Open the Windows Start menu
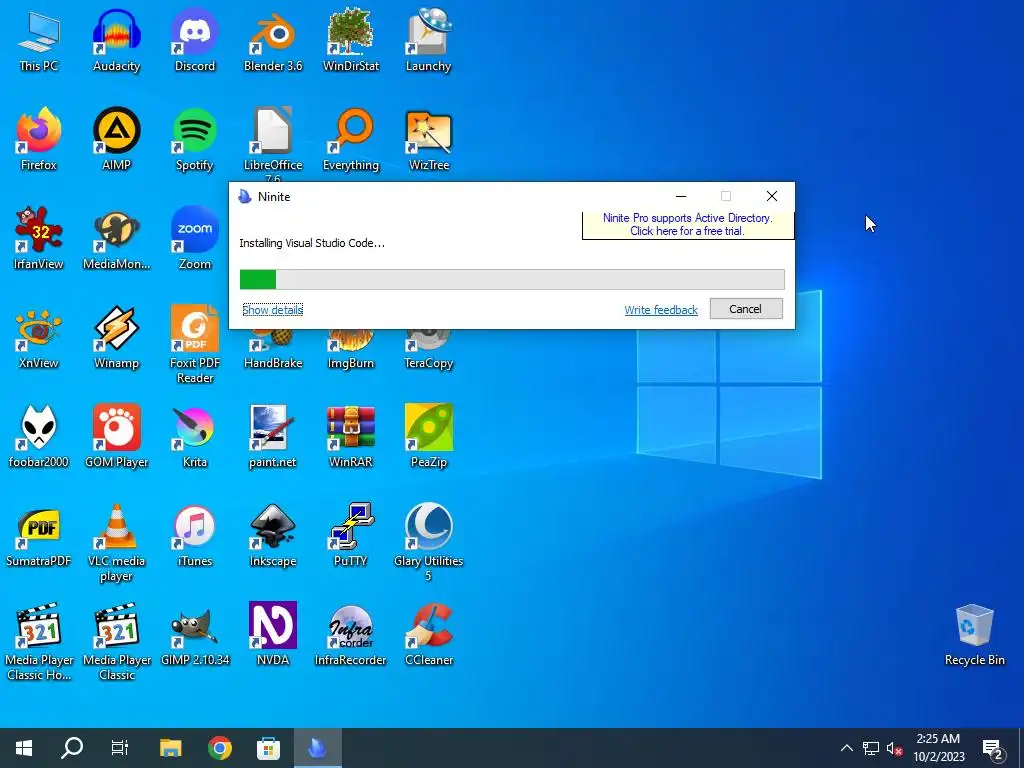The image size is (1024, 768). pos(24,748)
